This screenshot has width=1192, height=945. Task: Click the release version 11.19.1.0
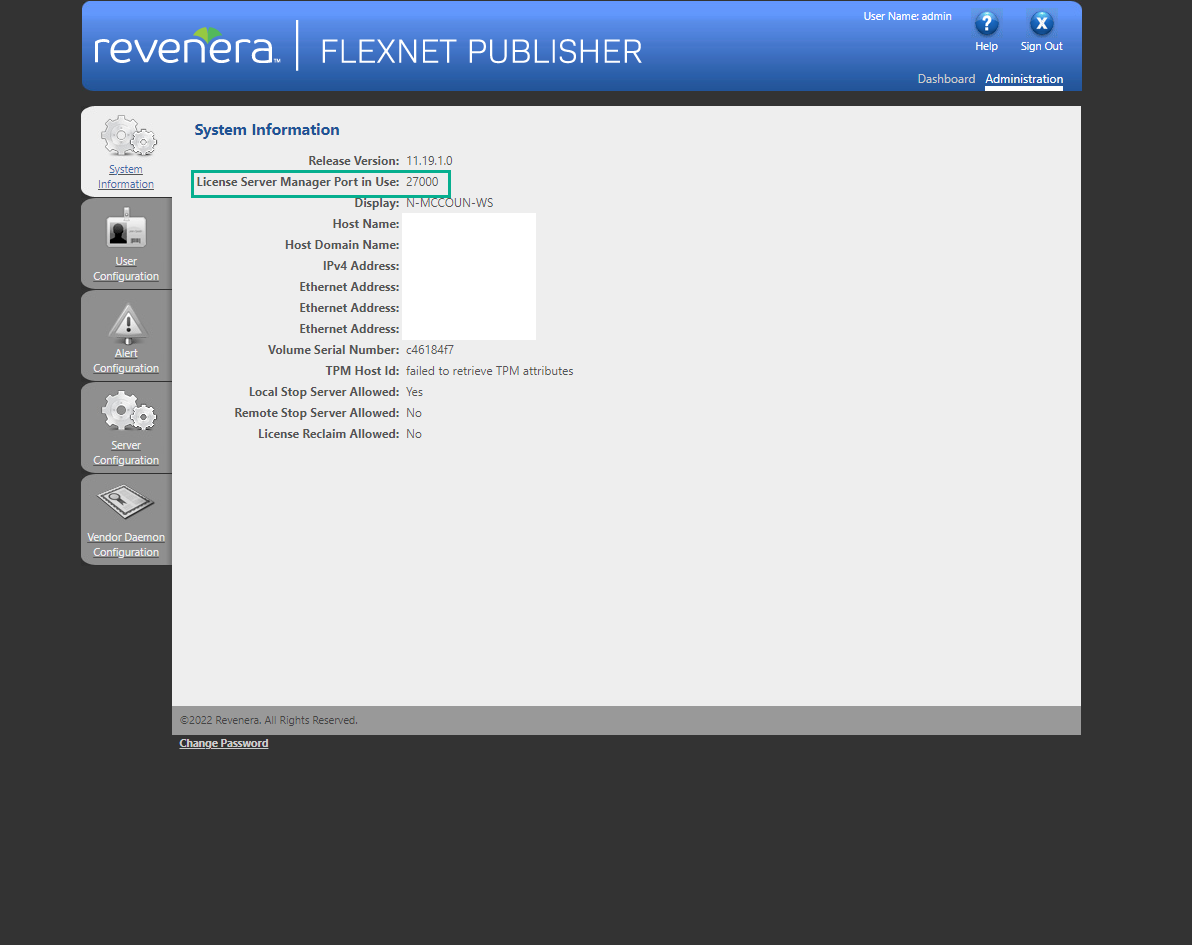(x=429, y=161)
